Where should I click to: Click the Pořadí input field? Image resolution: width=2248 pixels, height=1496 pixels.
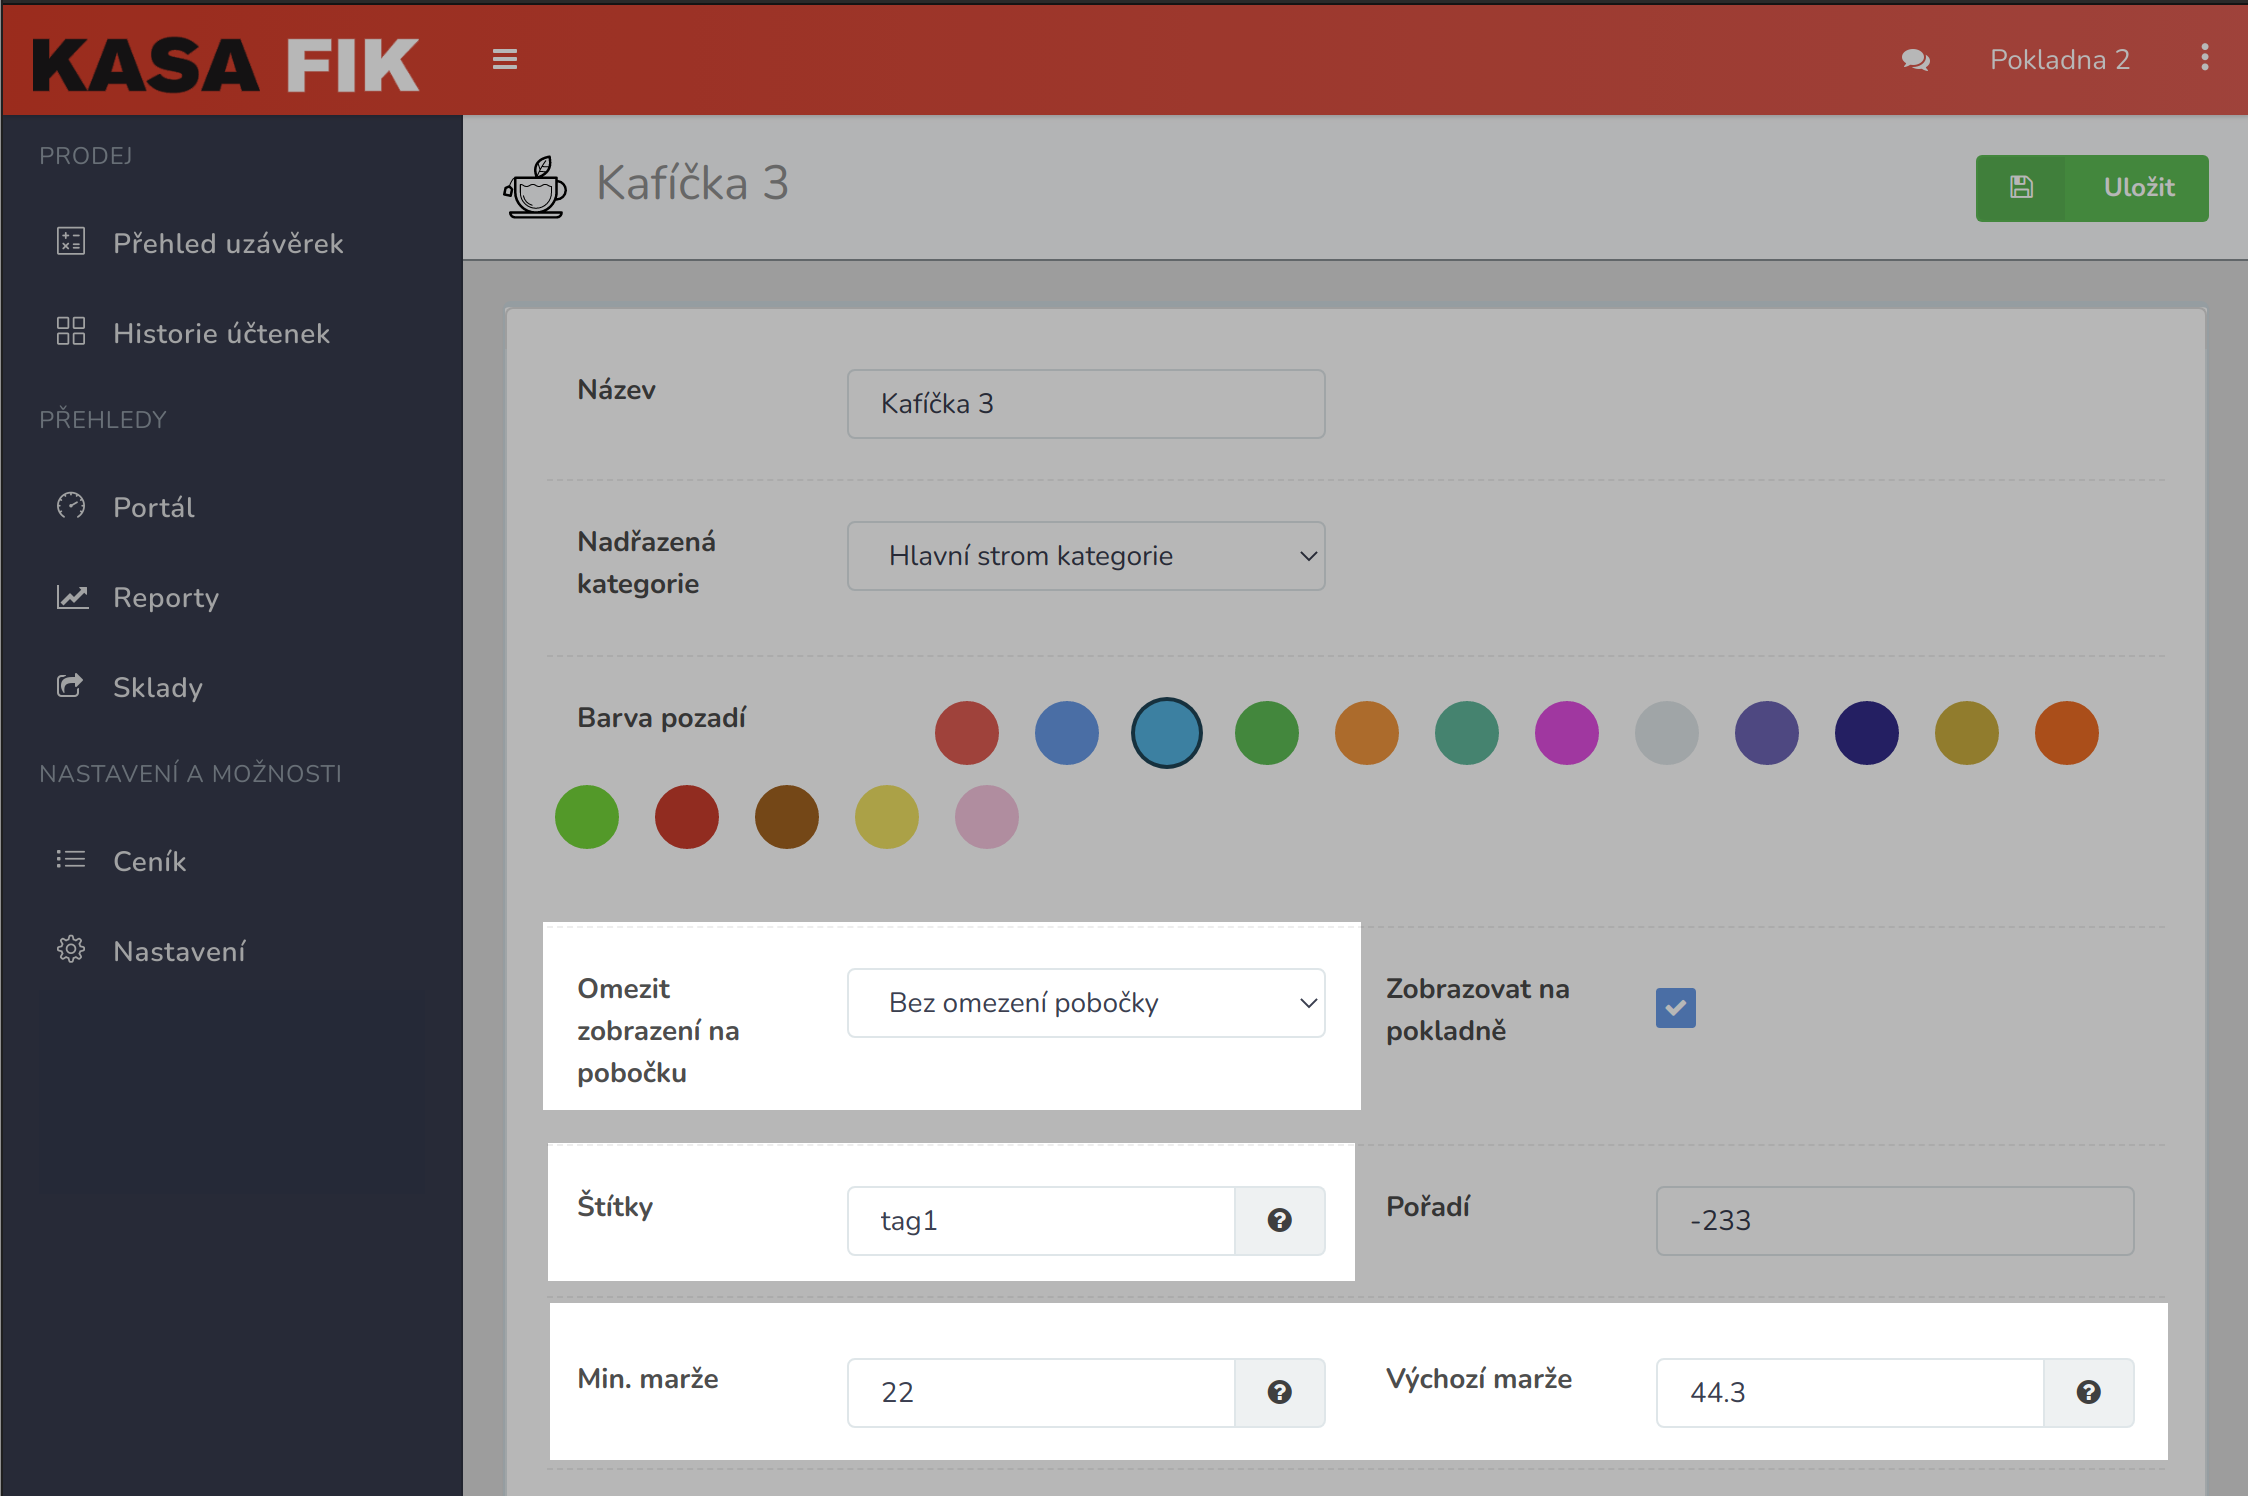coord(1895,1221)
